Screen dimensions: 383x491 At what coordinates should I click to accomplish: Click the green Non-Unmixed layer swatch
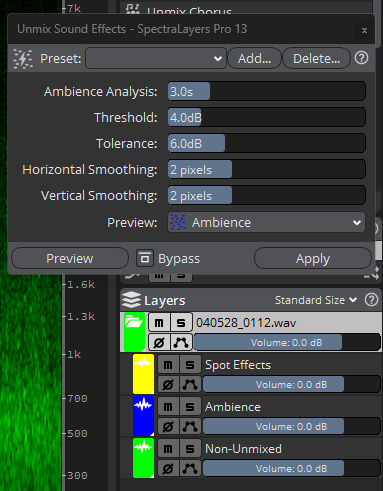(143, 458)
